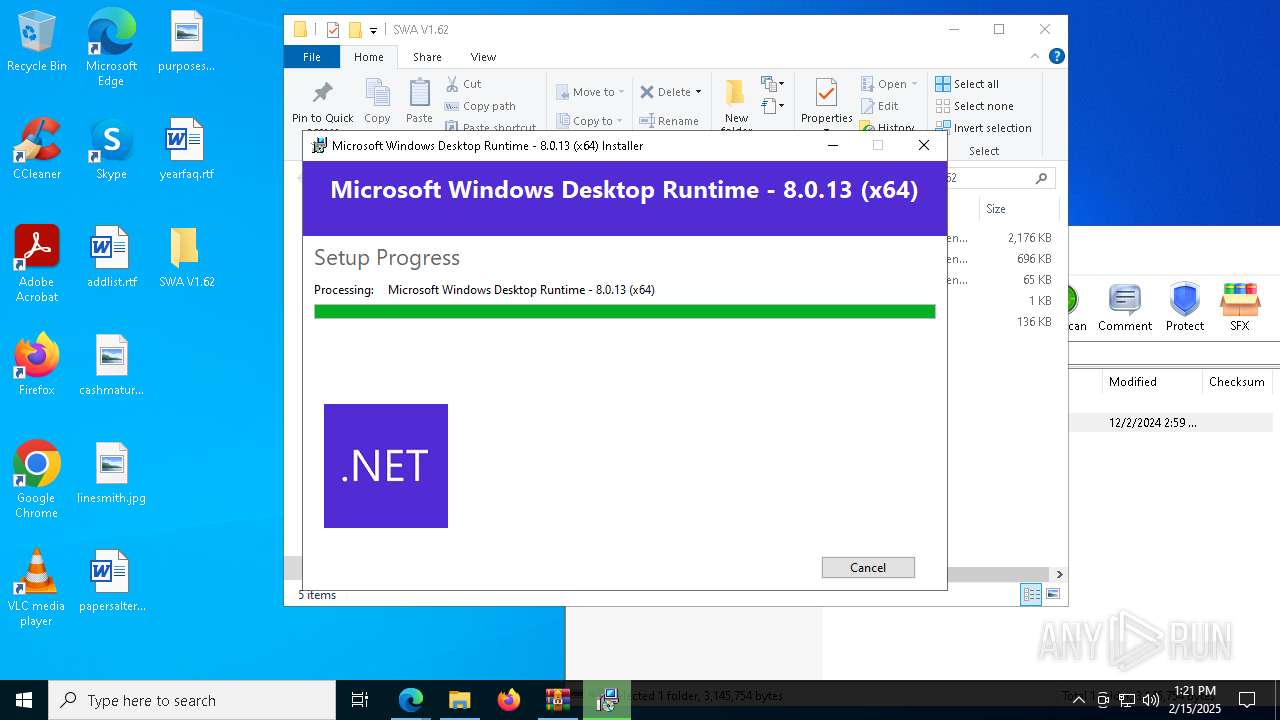Select the 2,176 KB file size cell
This screenshot has height=720, width=1280.
[x=1029, y=238]
